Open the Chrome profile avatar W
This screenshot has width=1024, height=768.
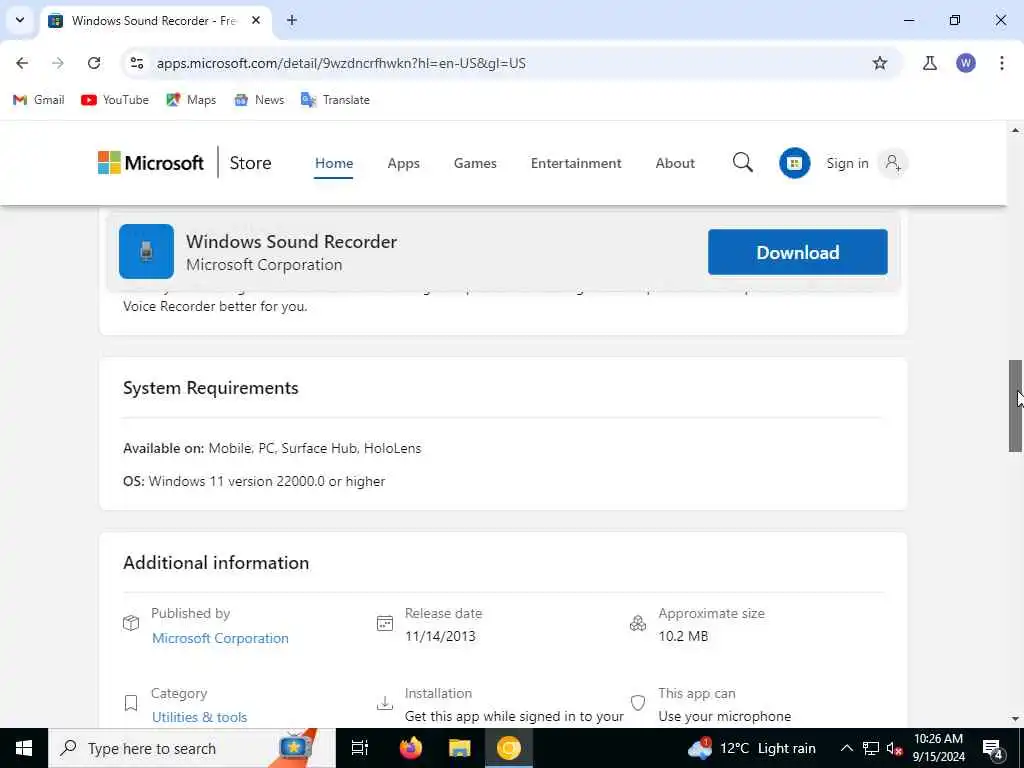pyautogui.click(x=966, y=63)
